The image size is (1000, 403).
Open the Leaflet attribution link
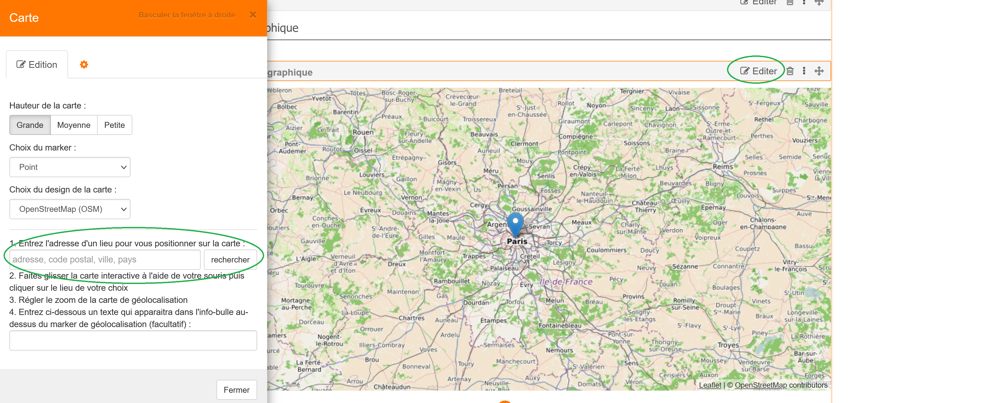pyautogui.click(x=710, y=385)
